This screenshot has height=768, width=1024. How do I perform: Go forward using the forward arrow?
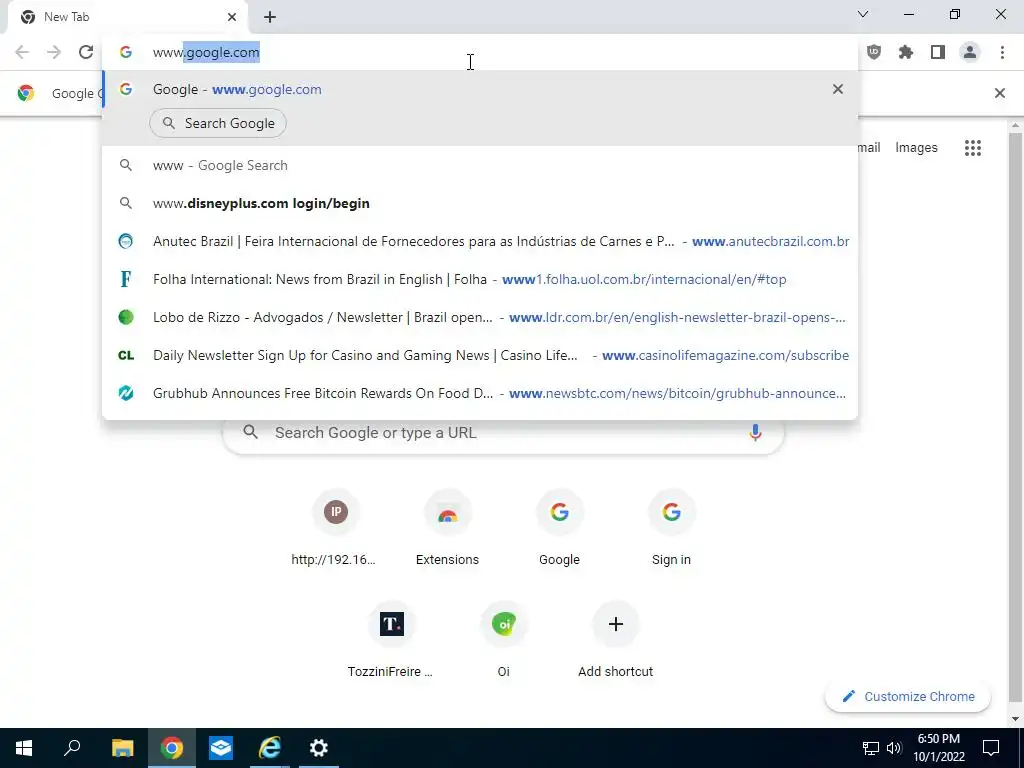54,52
